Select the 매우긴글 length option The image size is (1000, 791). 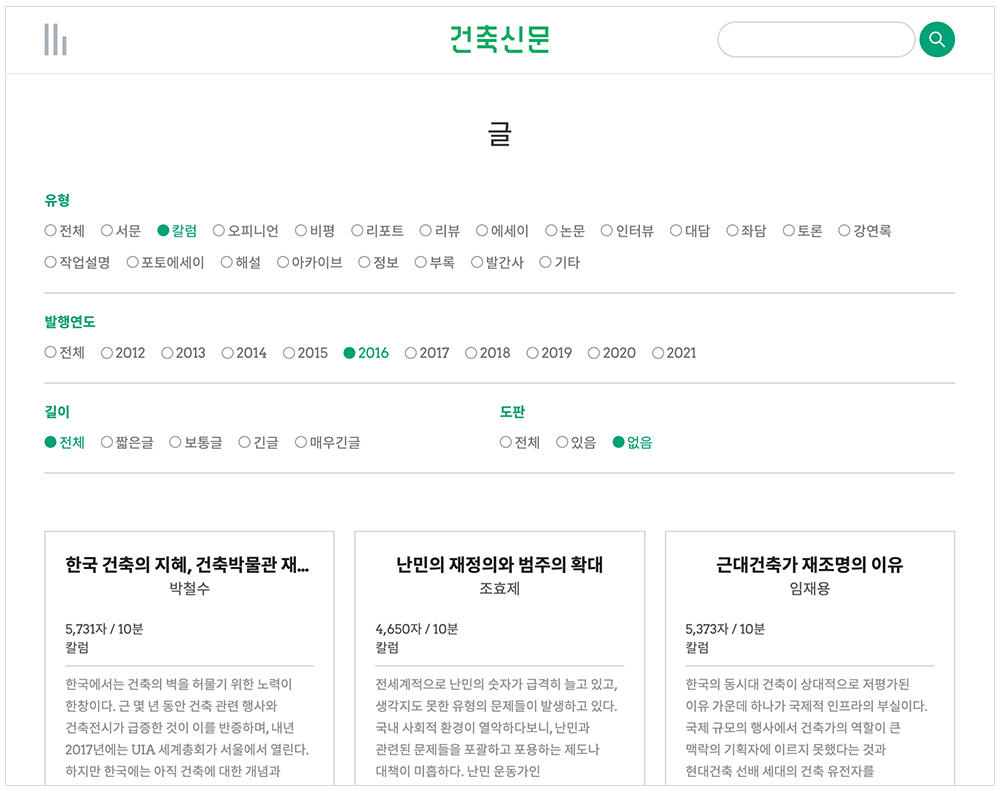[327, 443]
